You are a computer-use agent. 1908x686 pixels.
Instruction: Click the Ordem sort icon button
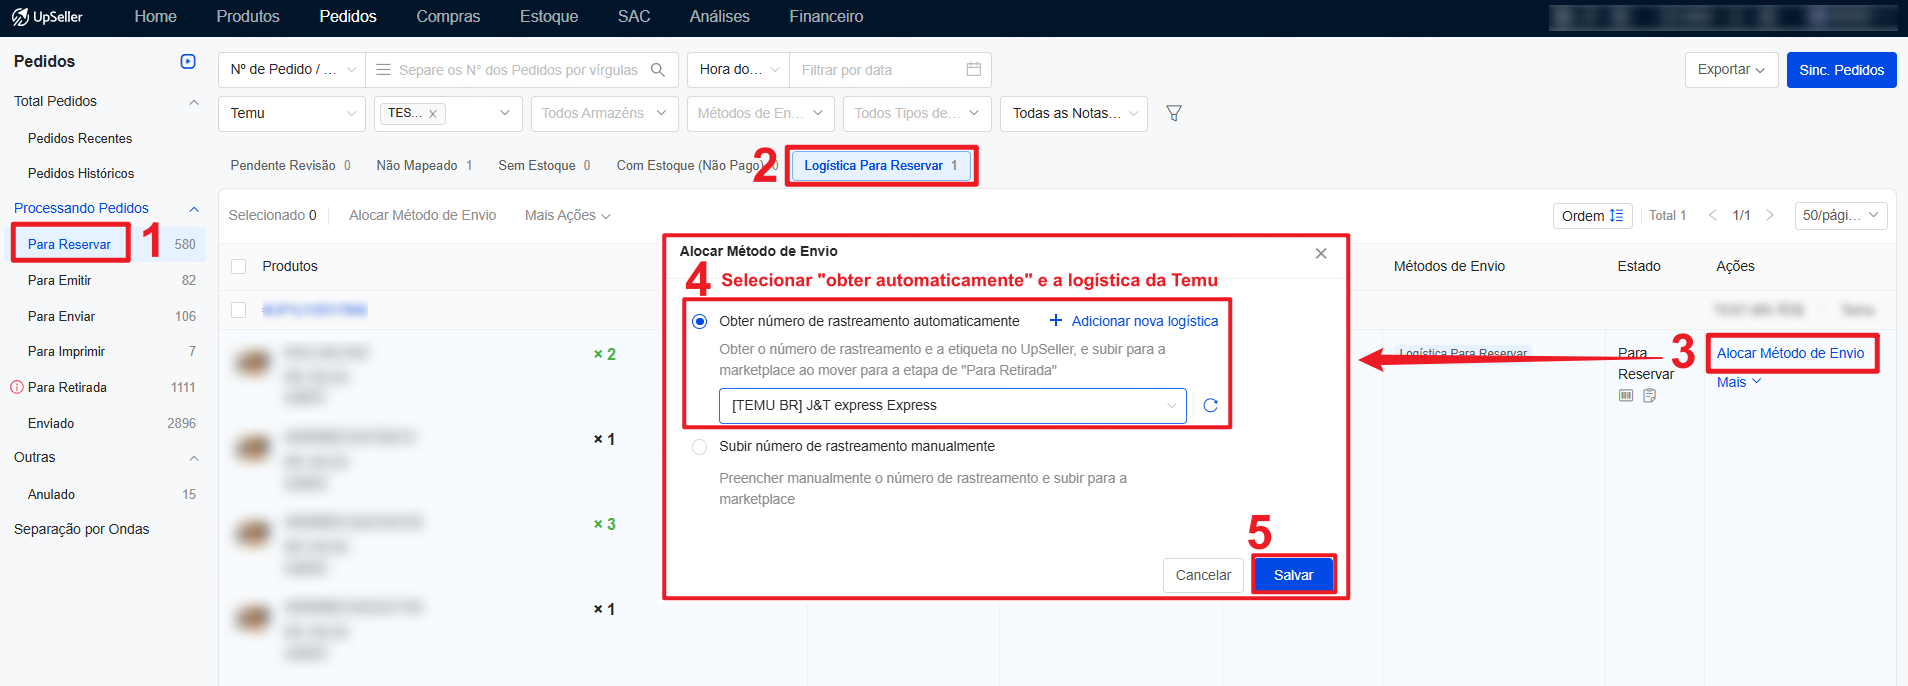click(x=1592, y=216)
